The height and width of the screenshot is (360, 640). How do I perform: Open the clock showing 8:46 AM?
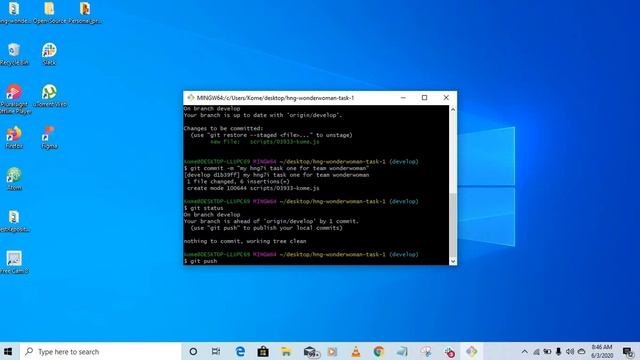pyautogui.click(x=602, y=351)
